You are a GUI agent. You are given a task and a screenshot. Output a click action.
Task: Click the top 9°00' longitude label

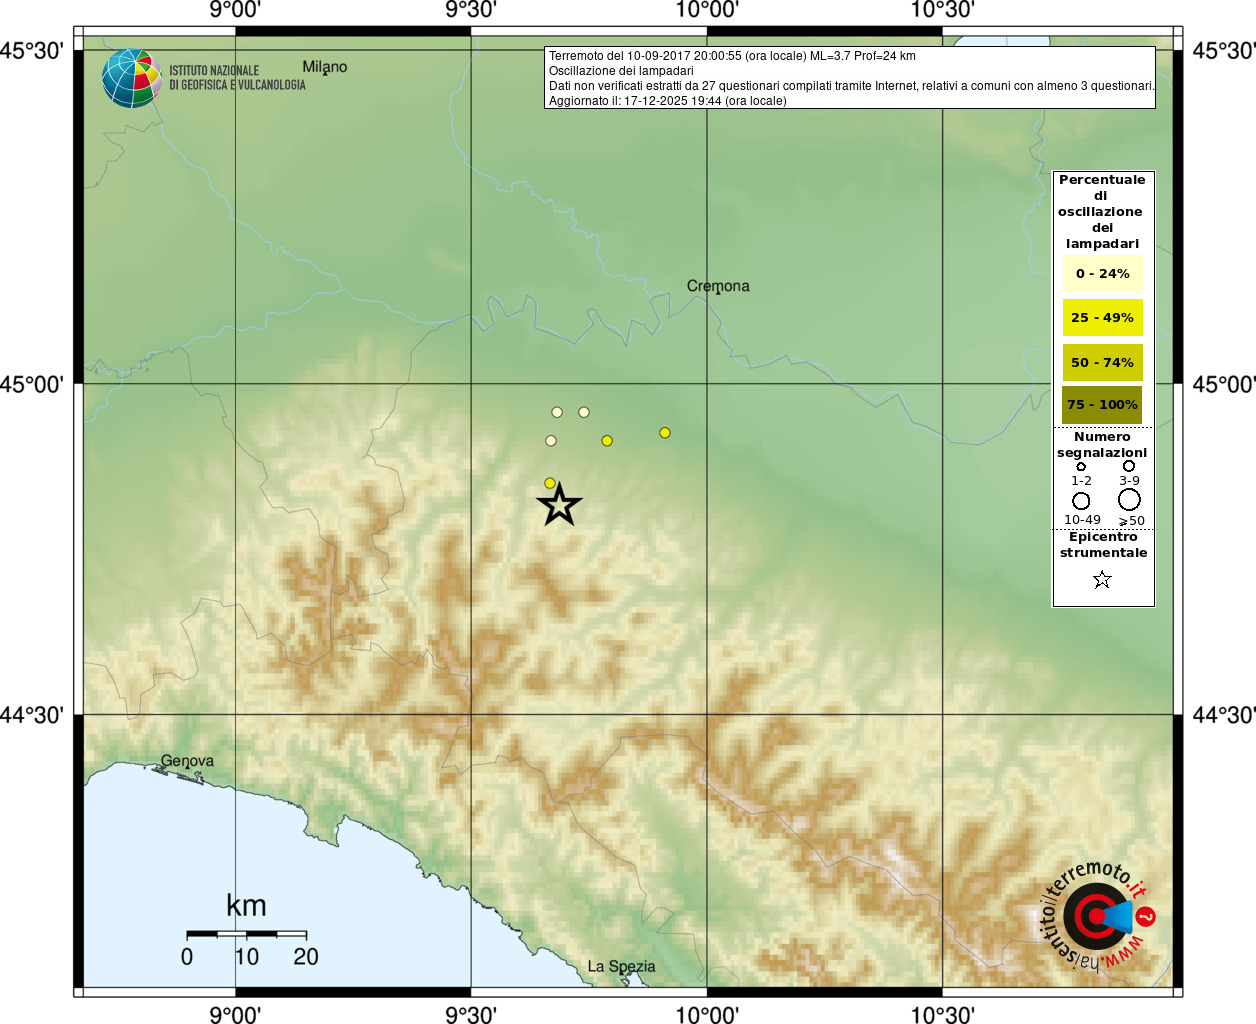coord(235,10)
